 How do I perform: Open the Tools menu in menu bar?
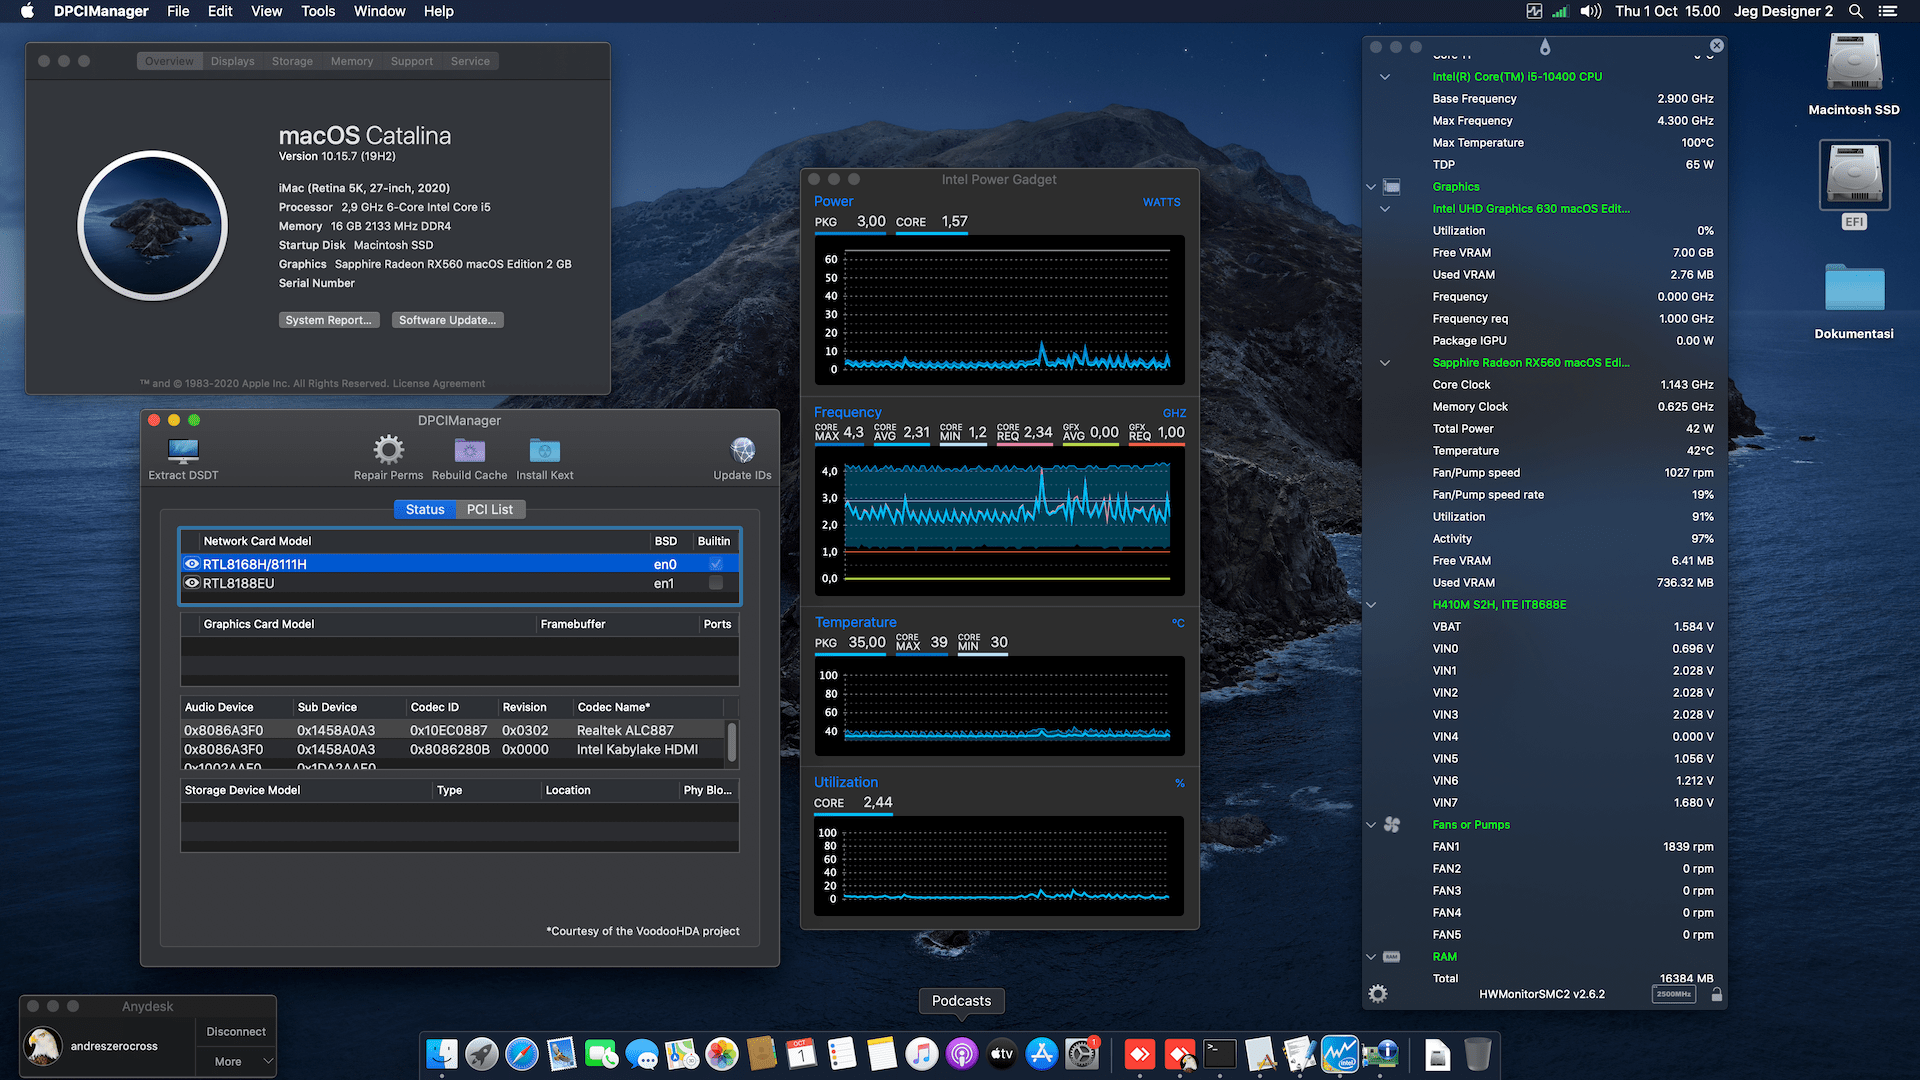click(x=318, y=11)
